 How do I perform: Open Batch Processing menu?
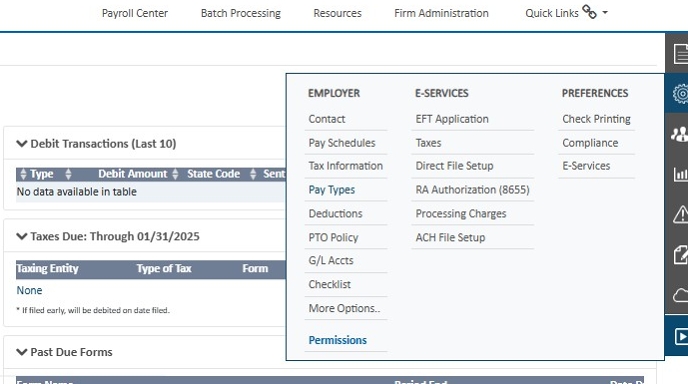coord(241,13)
